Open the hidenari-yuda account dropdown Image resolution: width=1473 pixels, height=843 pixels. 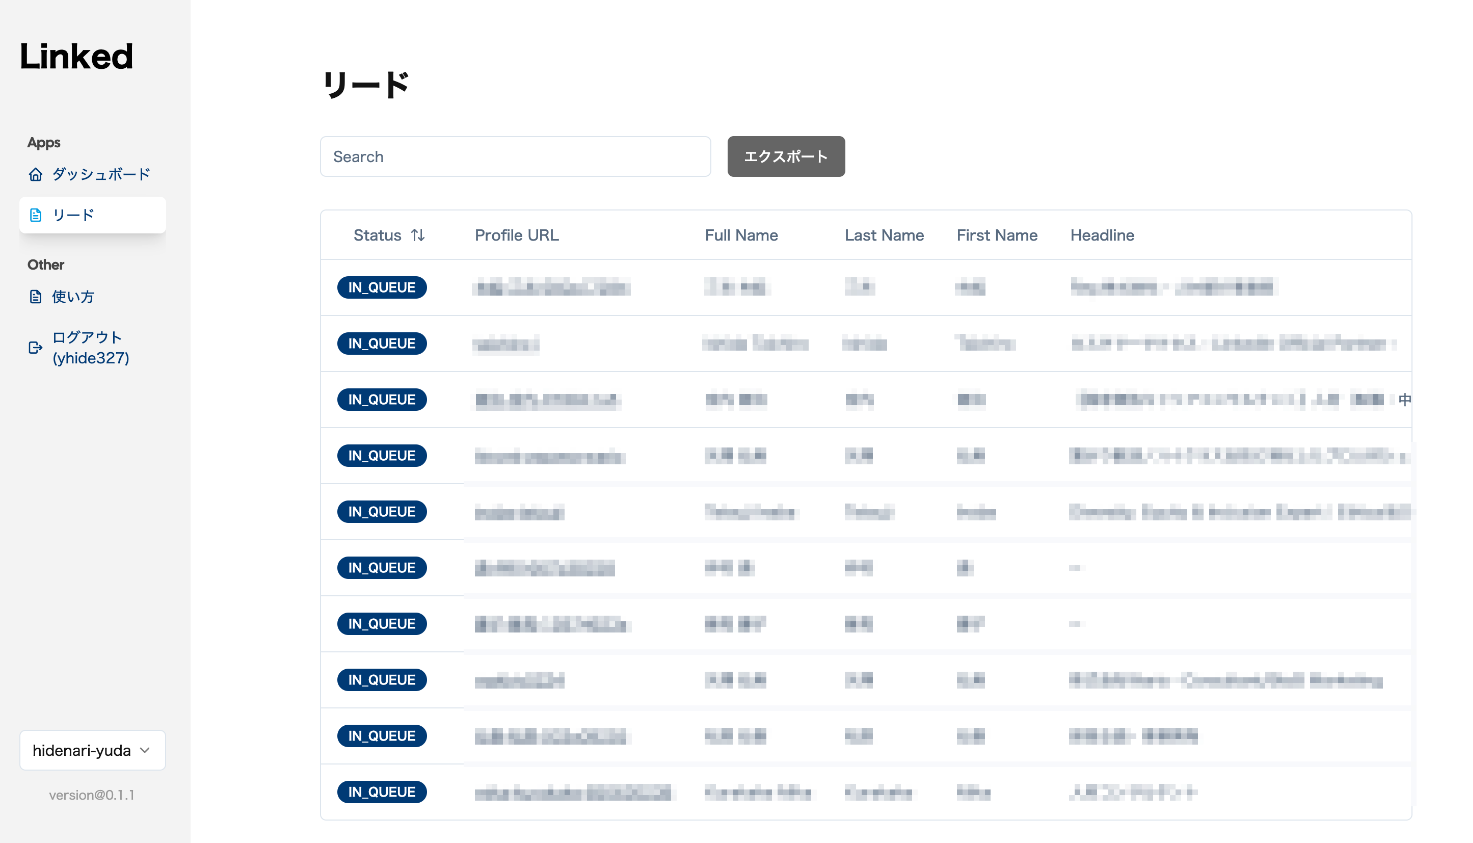(92, 750)
